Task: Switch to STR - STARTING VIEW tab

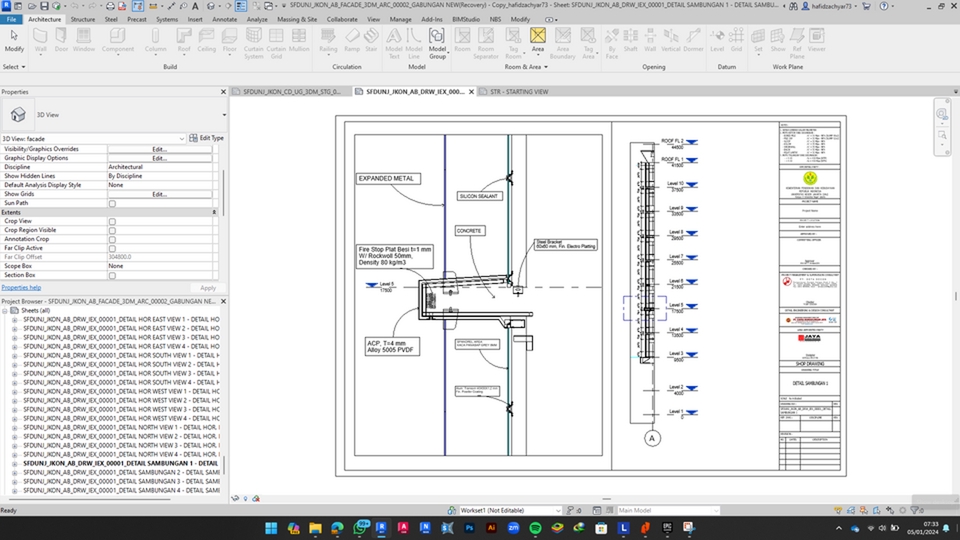Action: 518,92
